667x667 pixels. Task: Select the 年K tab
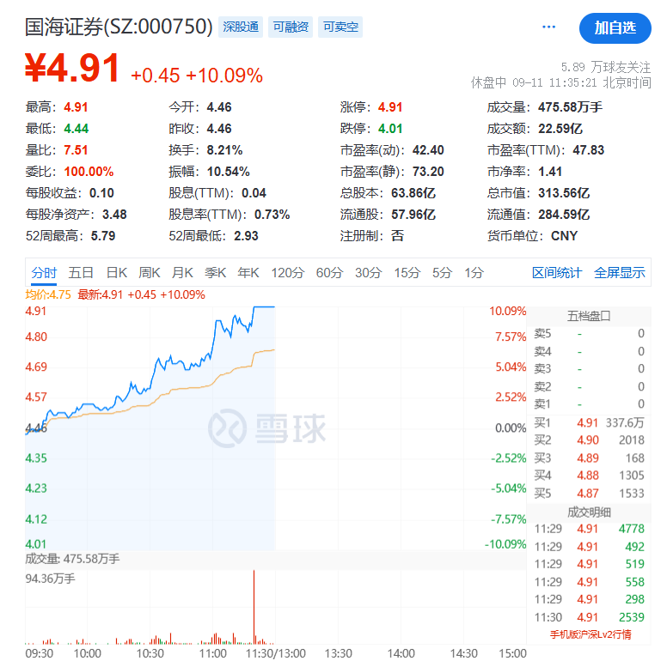point(248,273)
